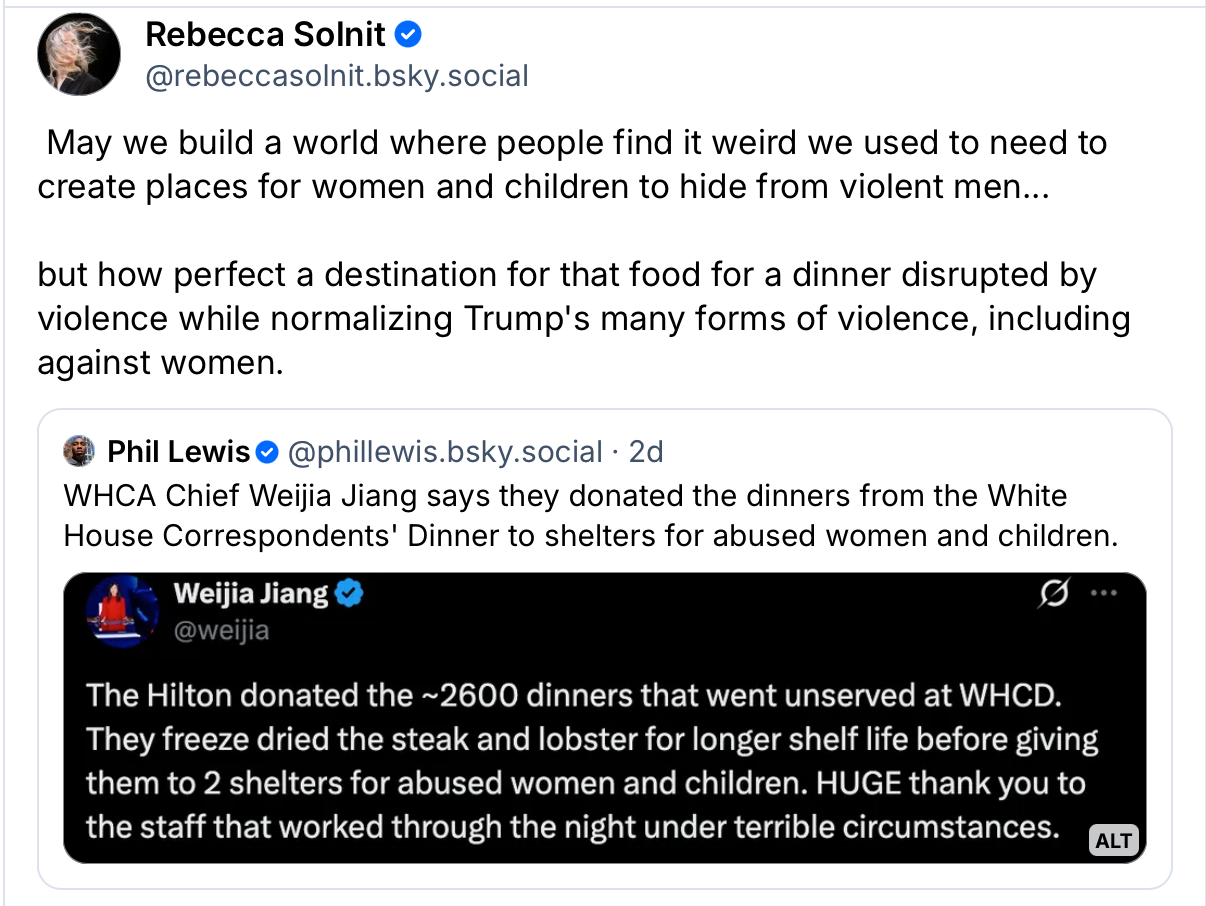Click Solnit's post text starting "May we build"
Image resolution: width=1206 pixels, height=906 pixels.
click(x=572, y=165)
